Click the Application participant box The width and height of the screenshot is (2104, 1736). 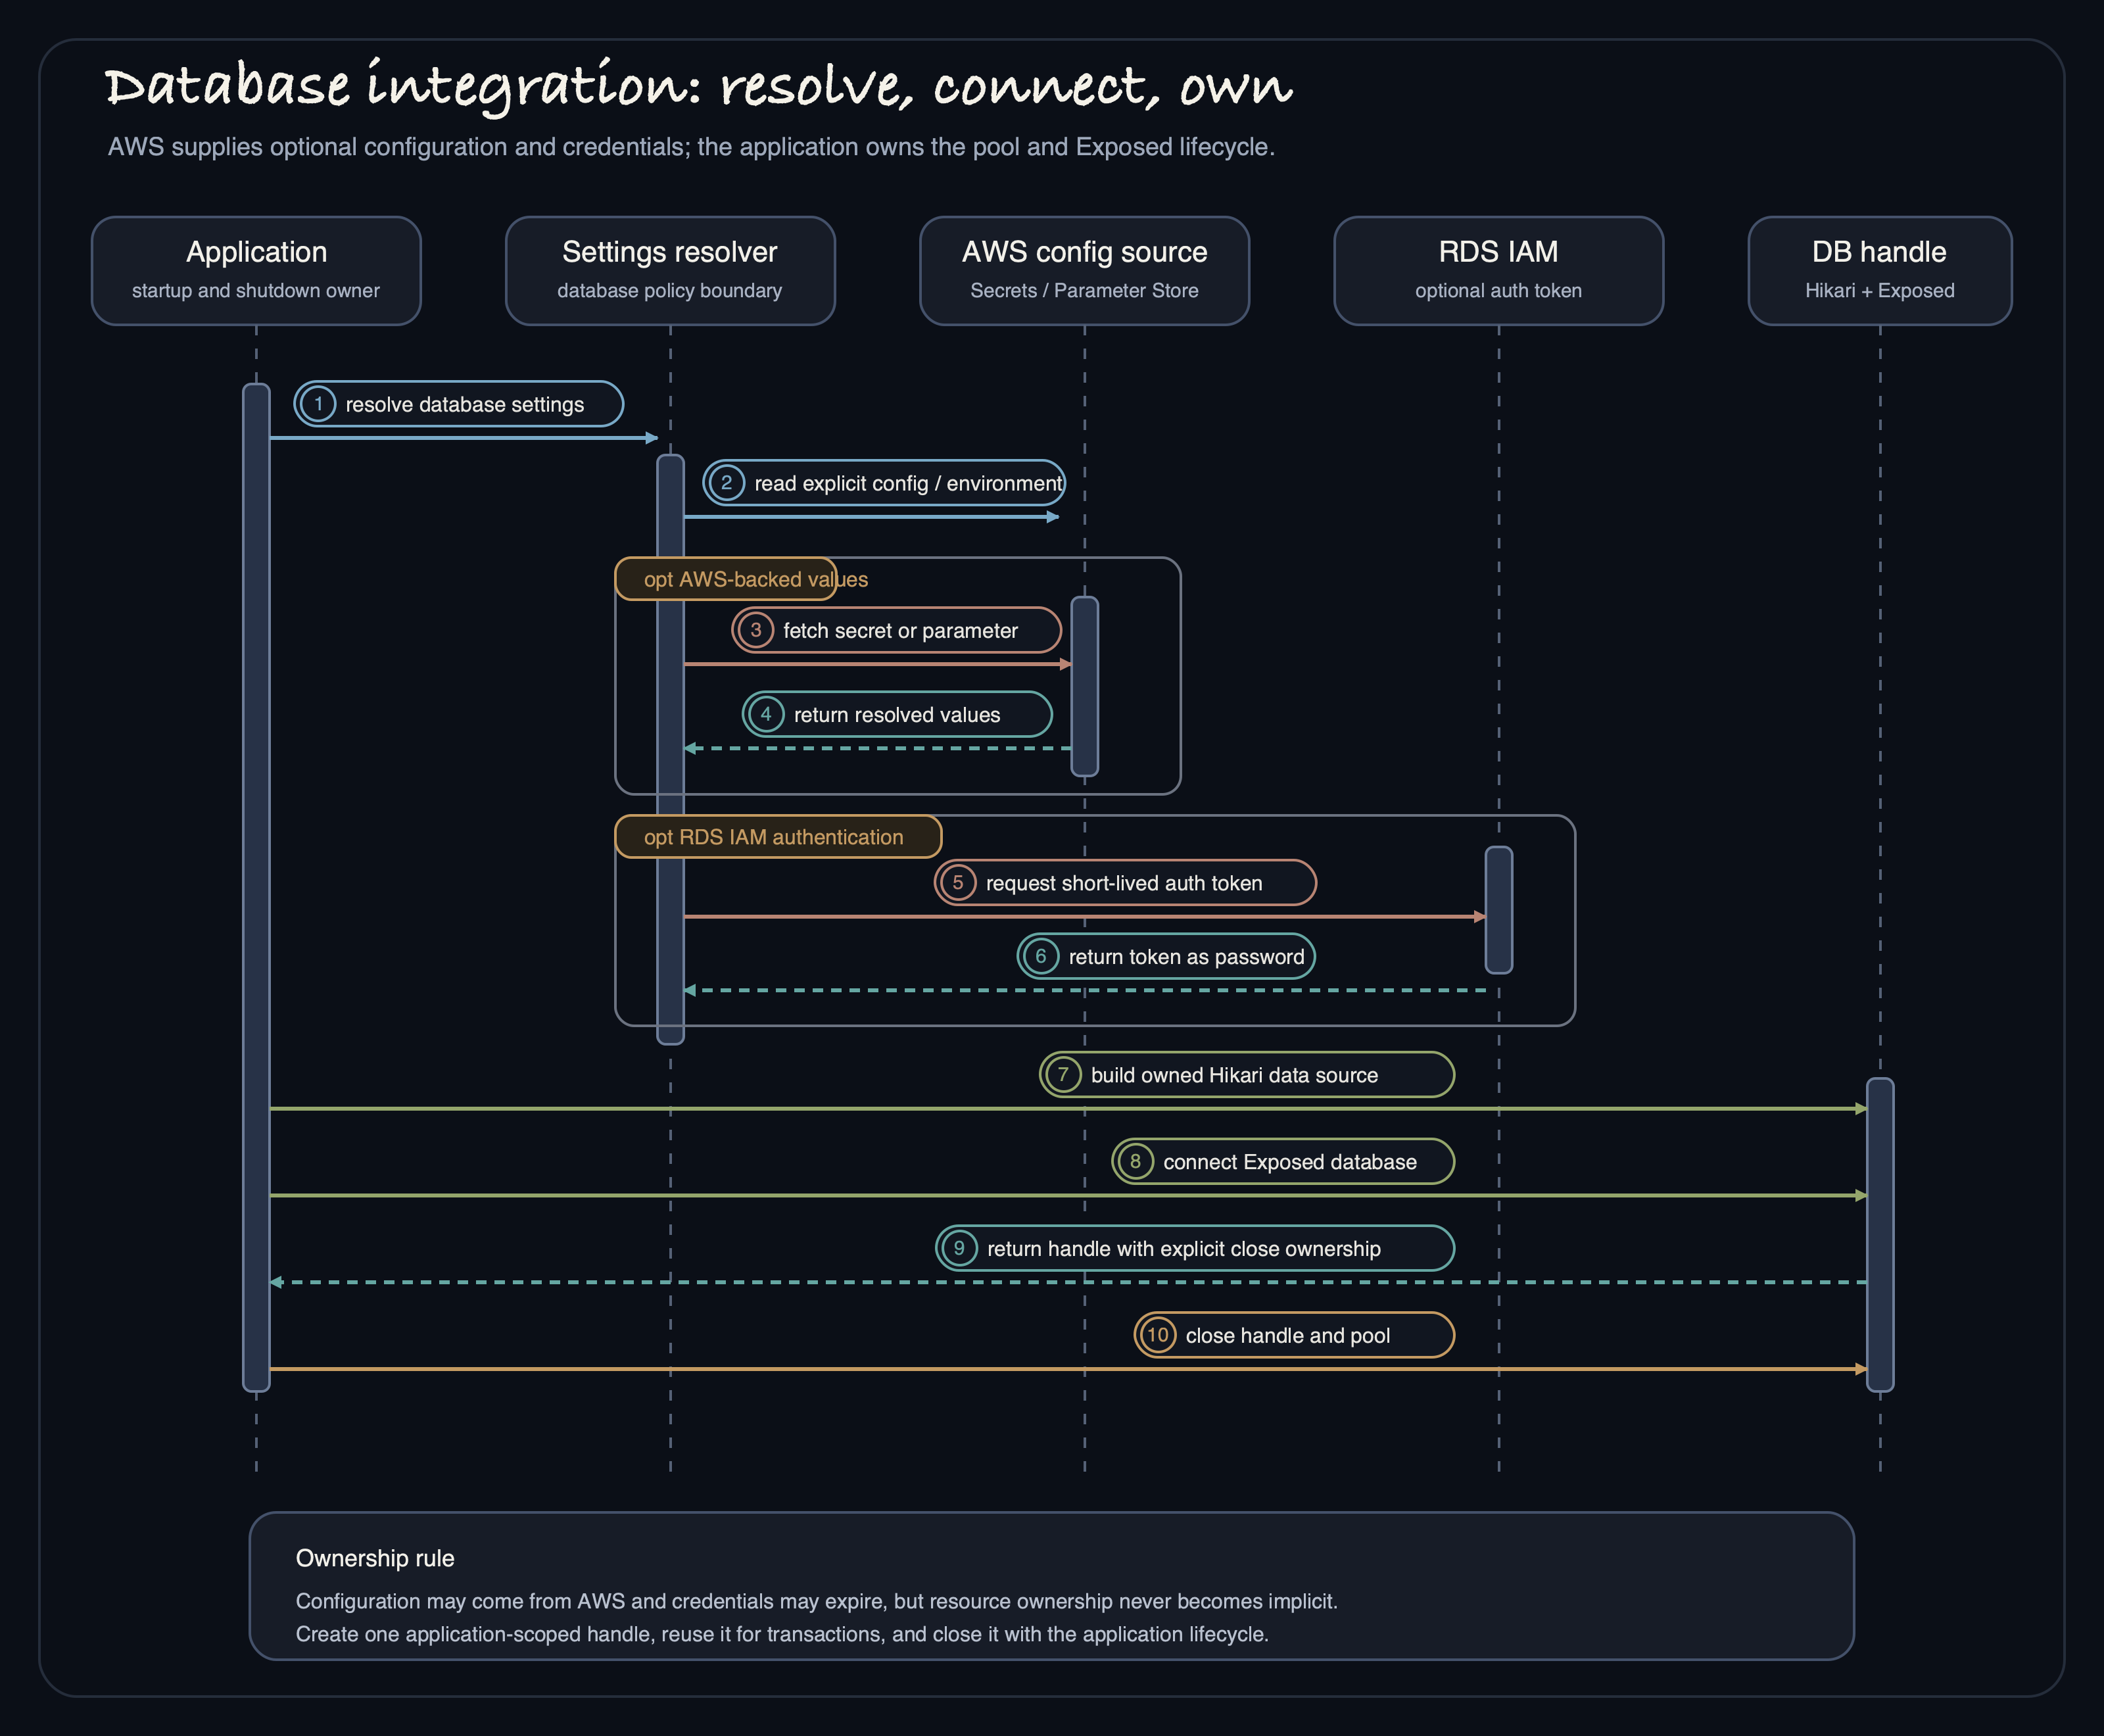[x=256, y=271]
